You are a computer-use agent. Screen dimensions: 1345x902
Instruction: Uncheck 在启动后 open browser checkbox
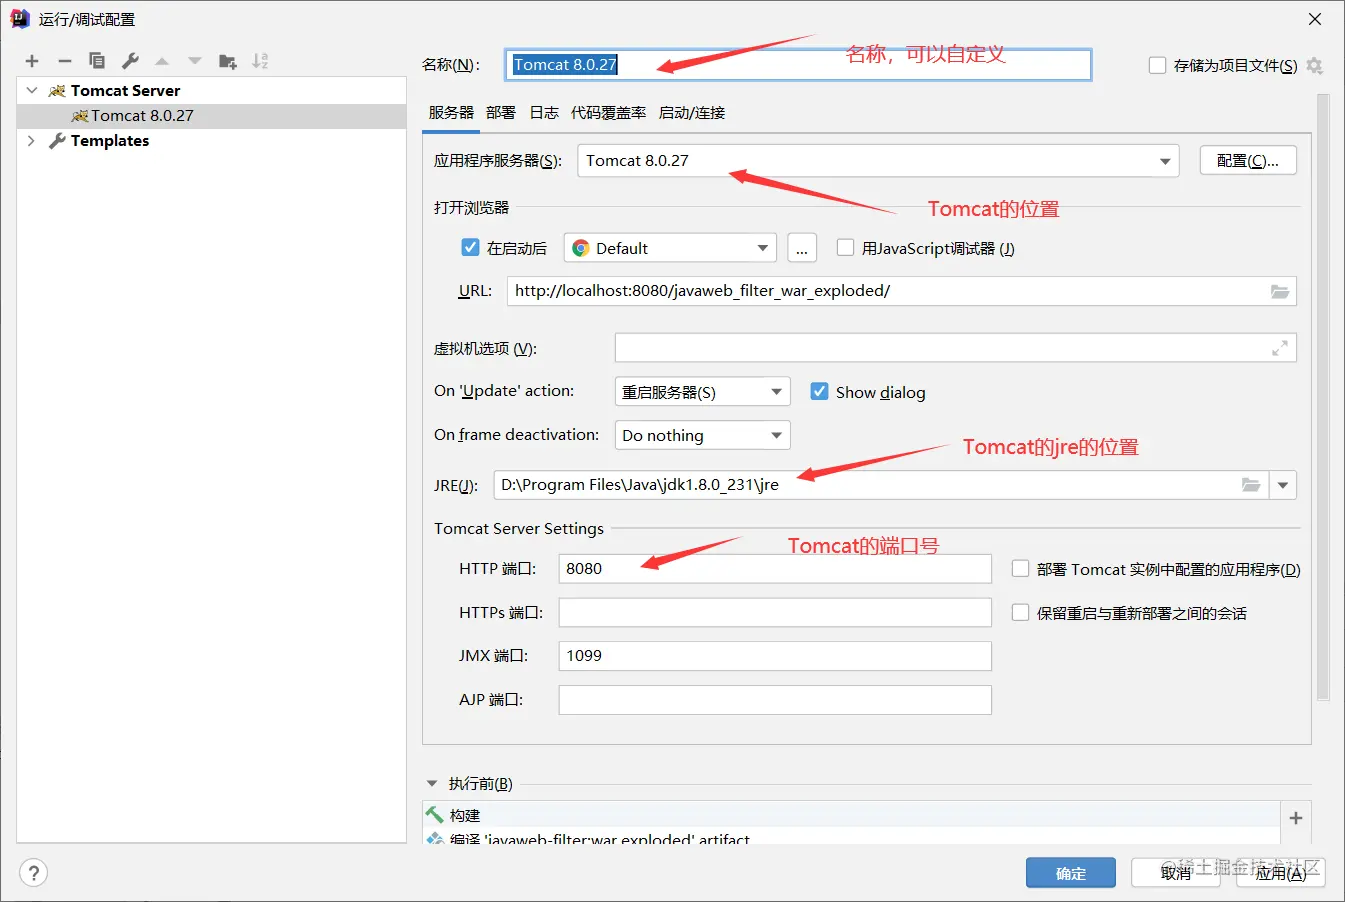470,247
